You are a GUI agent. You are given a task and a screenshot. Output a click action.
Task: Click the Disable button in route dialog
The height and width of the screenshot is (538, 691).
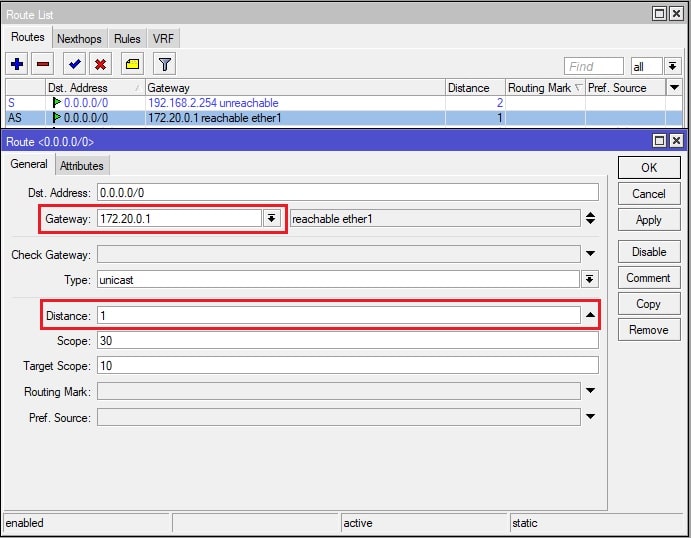(648, 252)
